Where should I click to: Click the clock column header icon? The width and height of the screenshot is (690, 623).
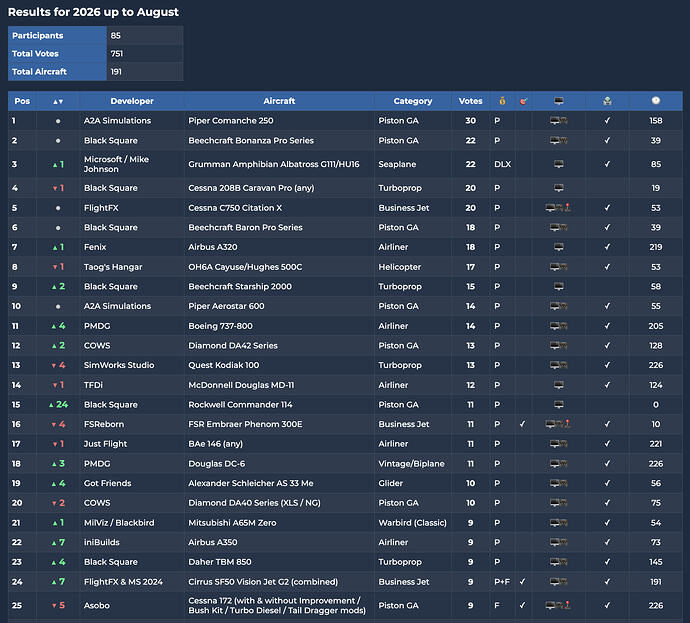tap(656, 101)
